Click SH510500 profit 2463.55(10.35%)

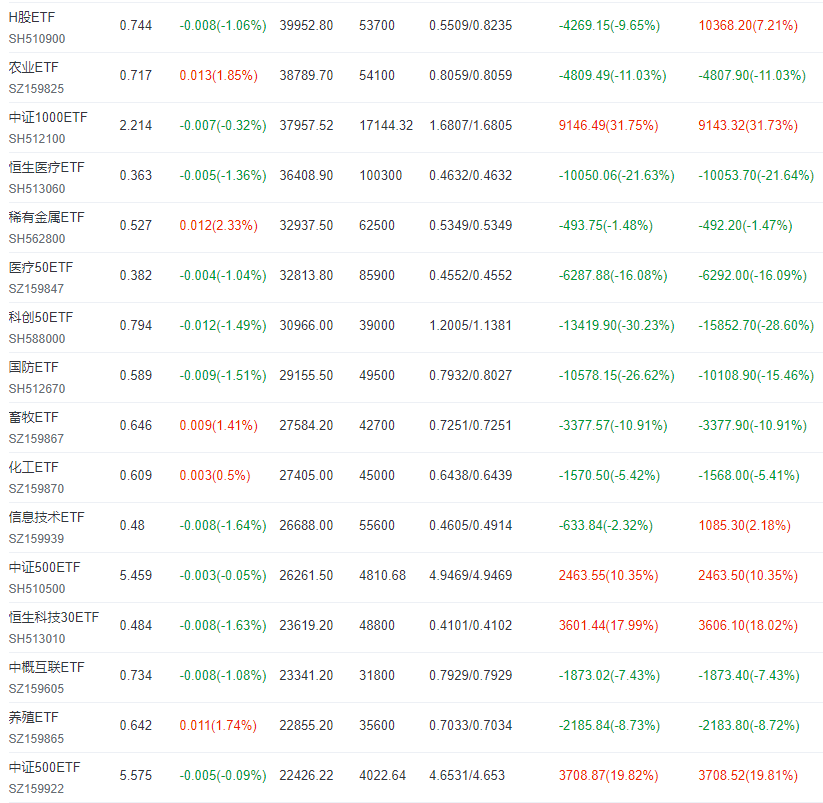click(x=608, y=575)
